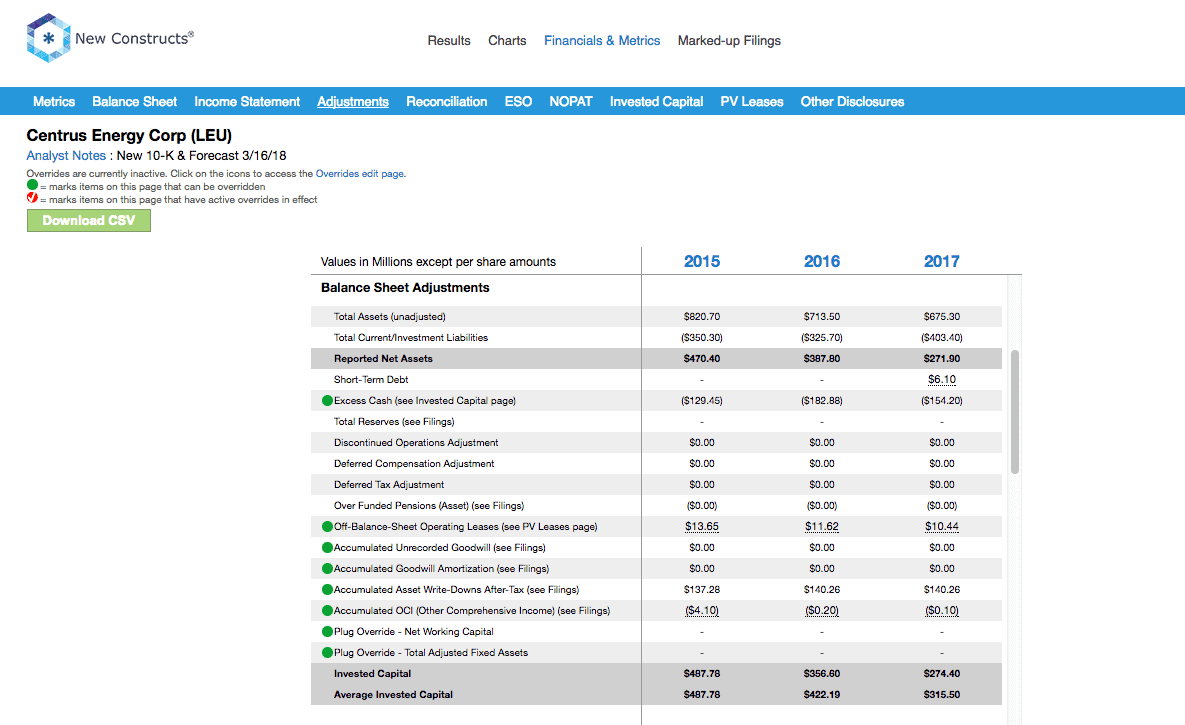Viewport: 1185px width, 725px height.
Task: Click the Discontinued Operations Adjustment label
Action: coord(416,443)
